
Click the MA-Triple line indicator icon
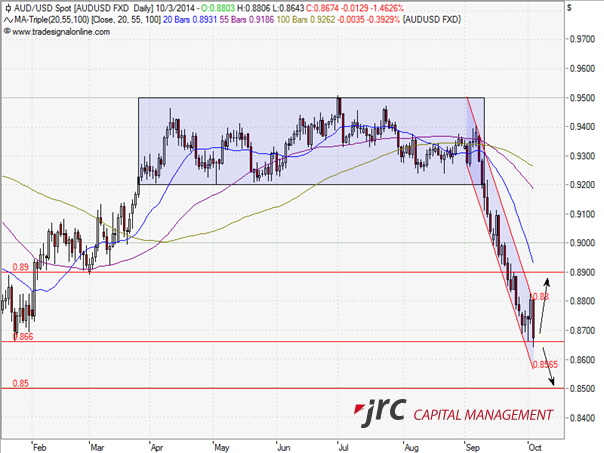pyautogui.click(x=8, y=20)
